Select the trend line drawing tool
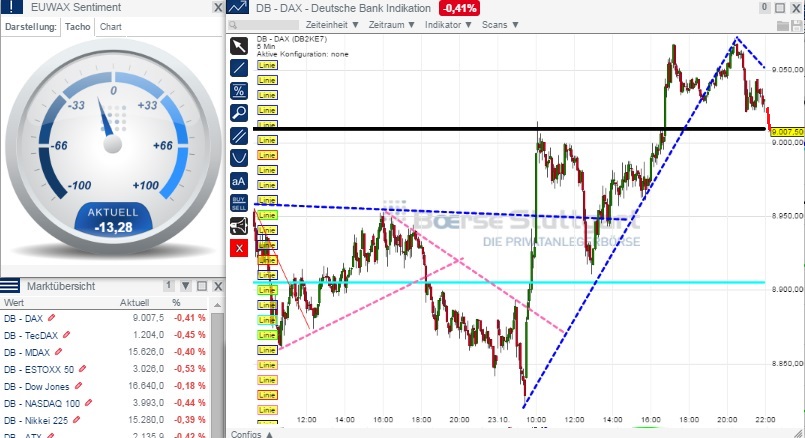Image resolution: width=805 pixels, height=438 pixels. pos(239,68)
